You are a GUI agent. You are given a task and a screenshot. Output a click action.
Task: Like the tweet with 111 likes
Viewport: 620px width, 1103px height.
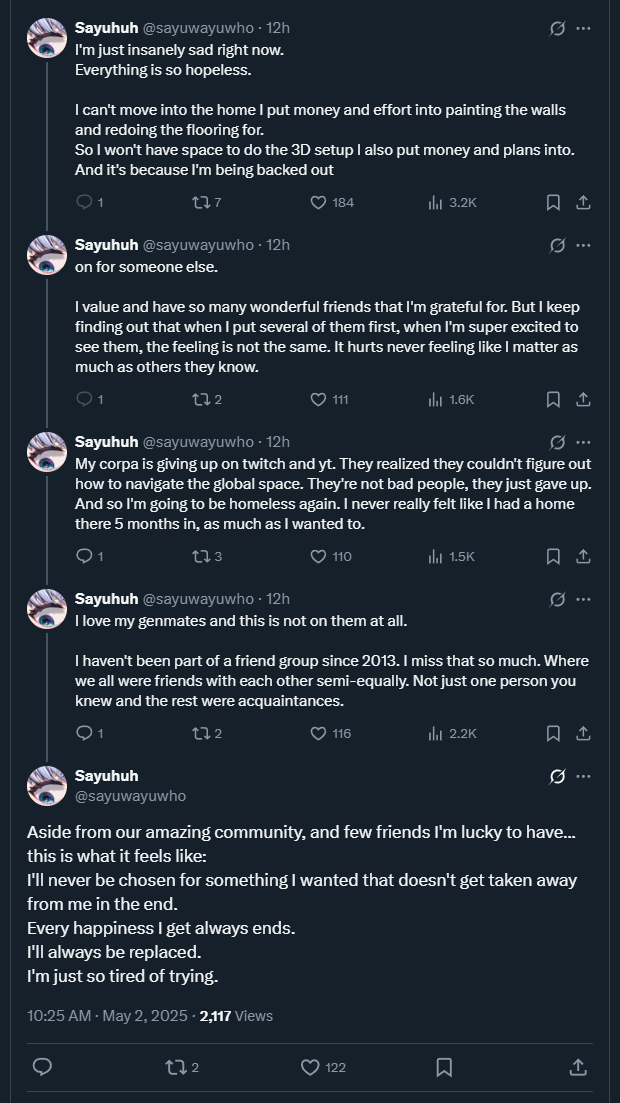click(x=319, y=399)
